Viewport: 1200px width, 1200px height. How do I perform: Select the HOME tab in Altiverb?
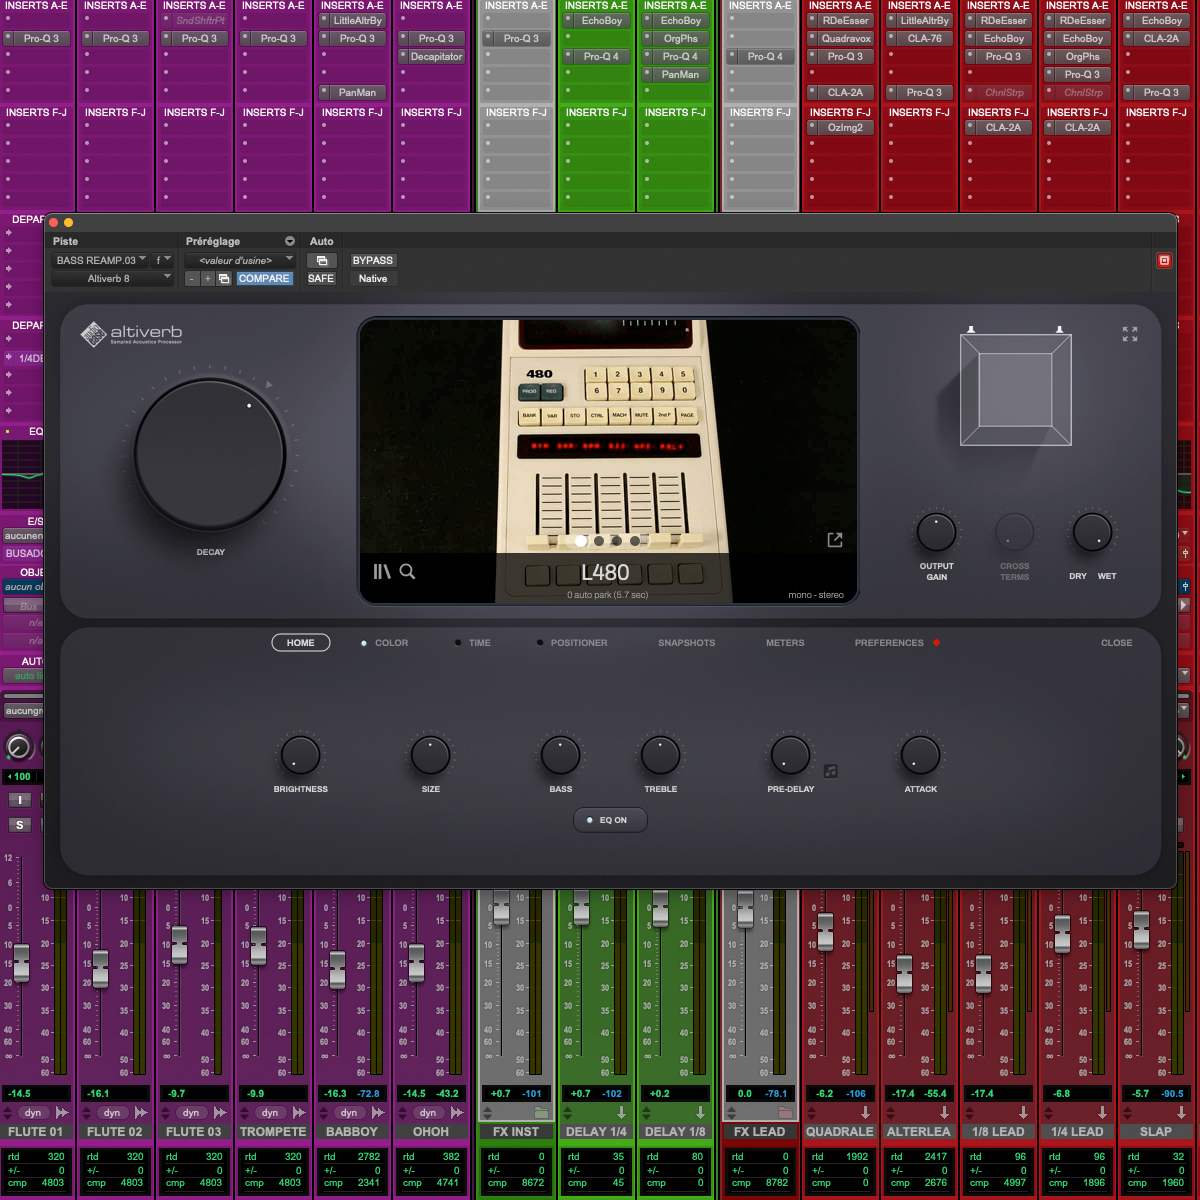[x=301, y=643]
